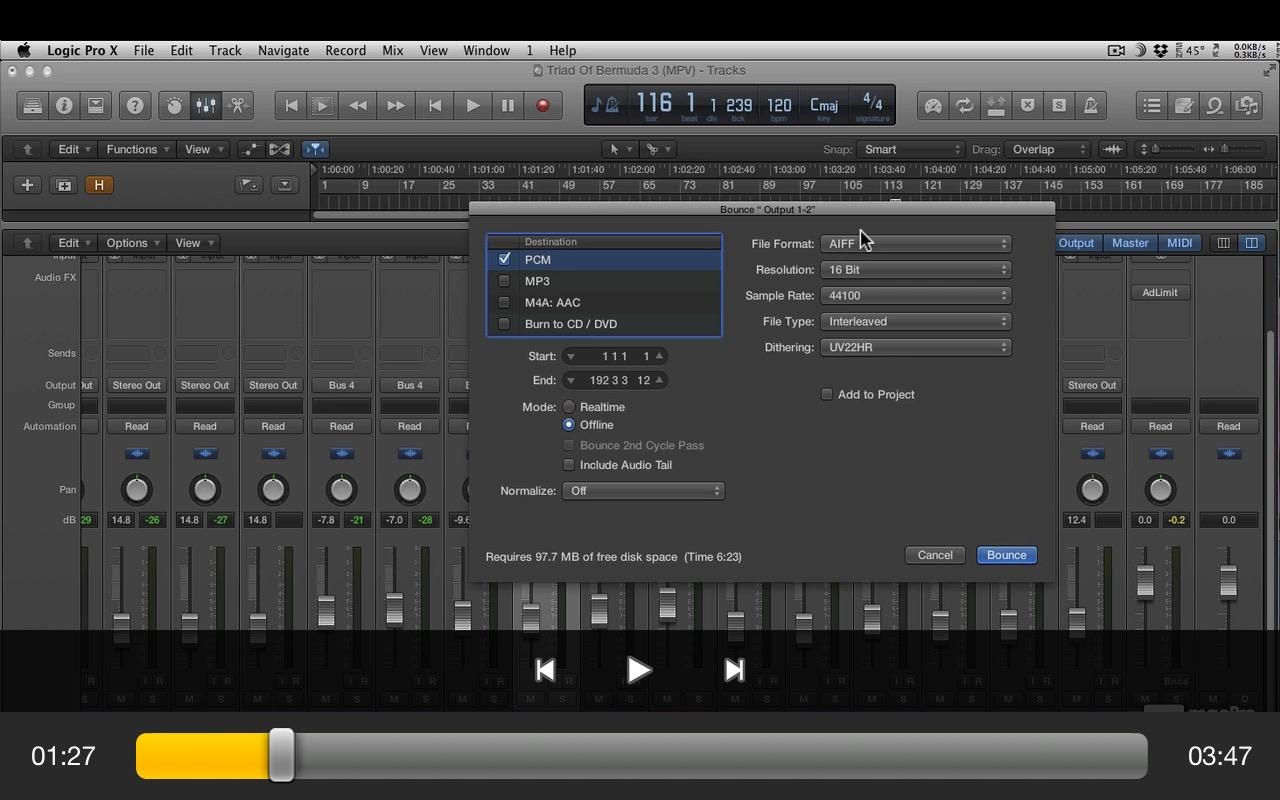Image resolution: width=1280 pixels, height=800 pixels.
Task: Open the Editors scissors icon
Action: pos(237,105)
